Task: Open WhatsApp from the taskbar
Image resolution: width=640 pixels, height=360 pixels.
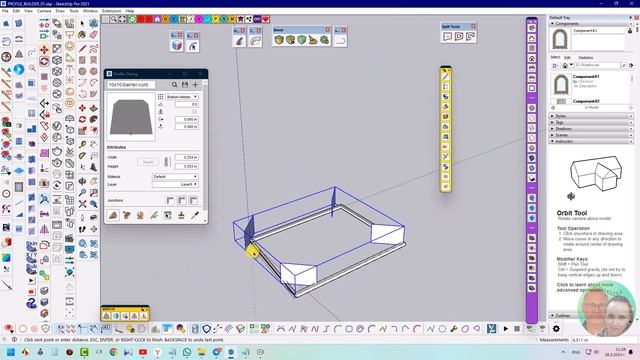Action: pyautogui.click(x=187, y=352)
